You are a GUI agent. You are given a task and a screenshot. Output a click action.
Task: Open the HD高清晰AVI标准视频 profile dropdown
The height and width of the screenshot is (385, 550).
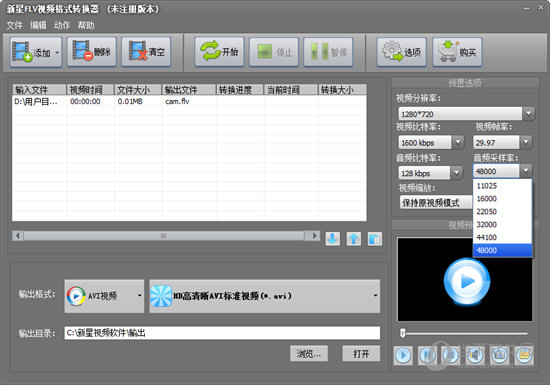point(265,296)
